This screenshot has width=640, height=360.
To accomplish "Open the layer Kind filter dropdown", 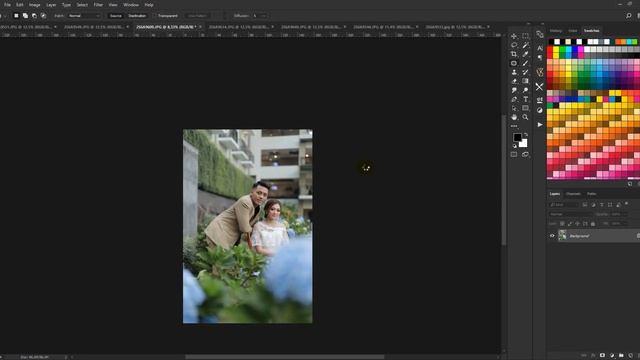I will 564,204.
